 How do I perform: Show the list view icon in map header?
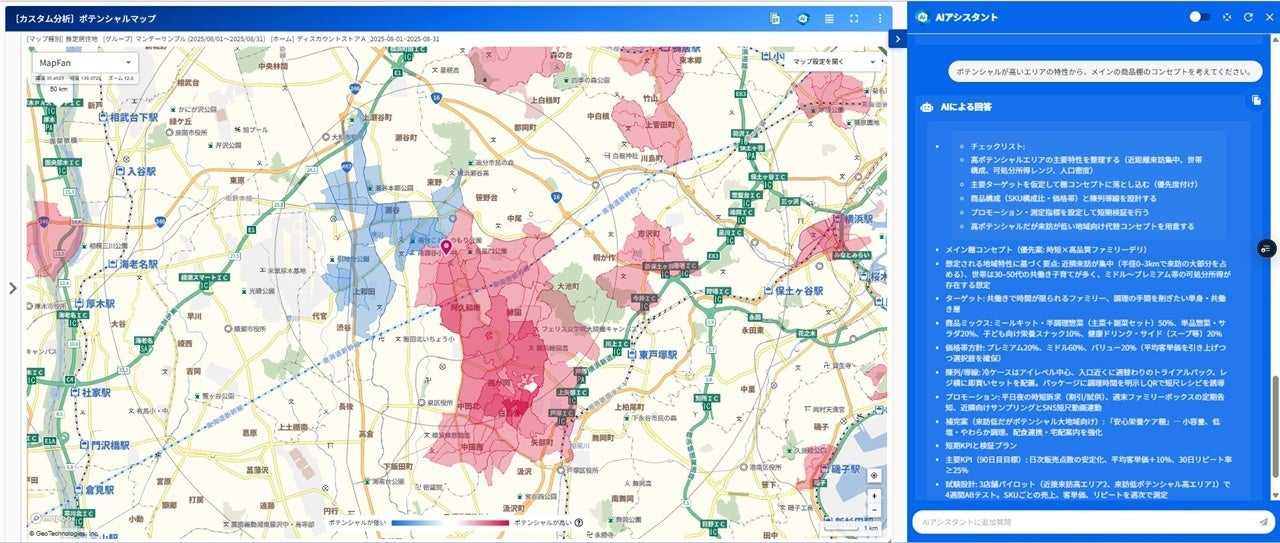(x=828, y=18)
